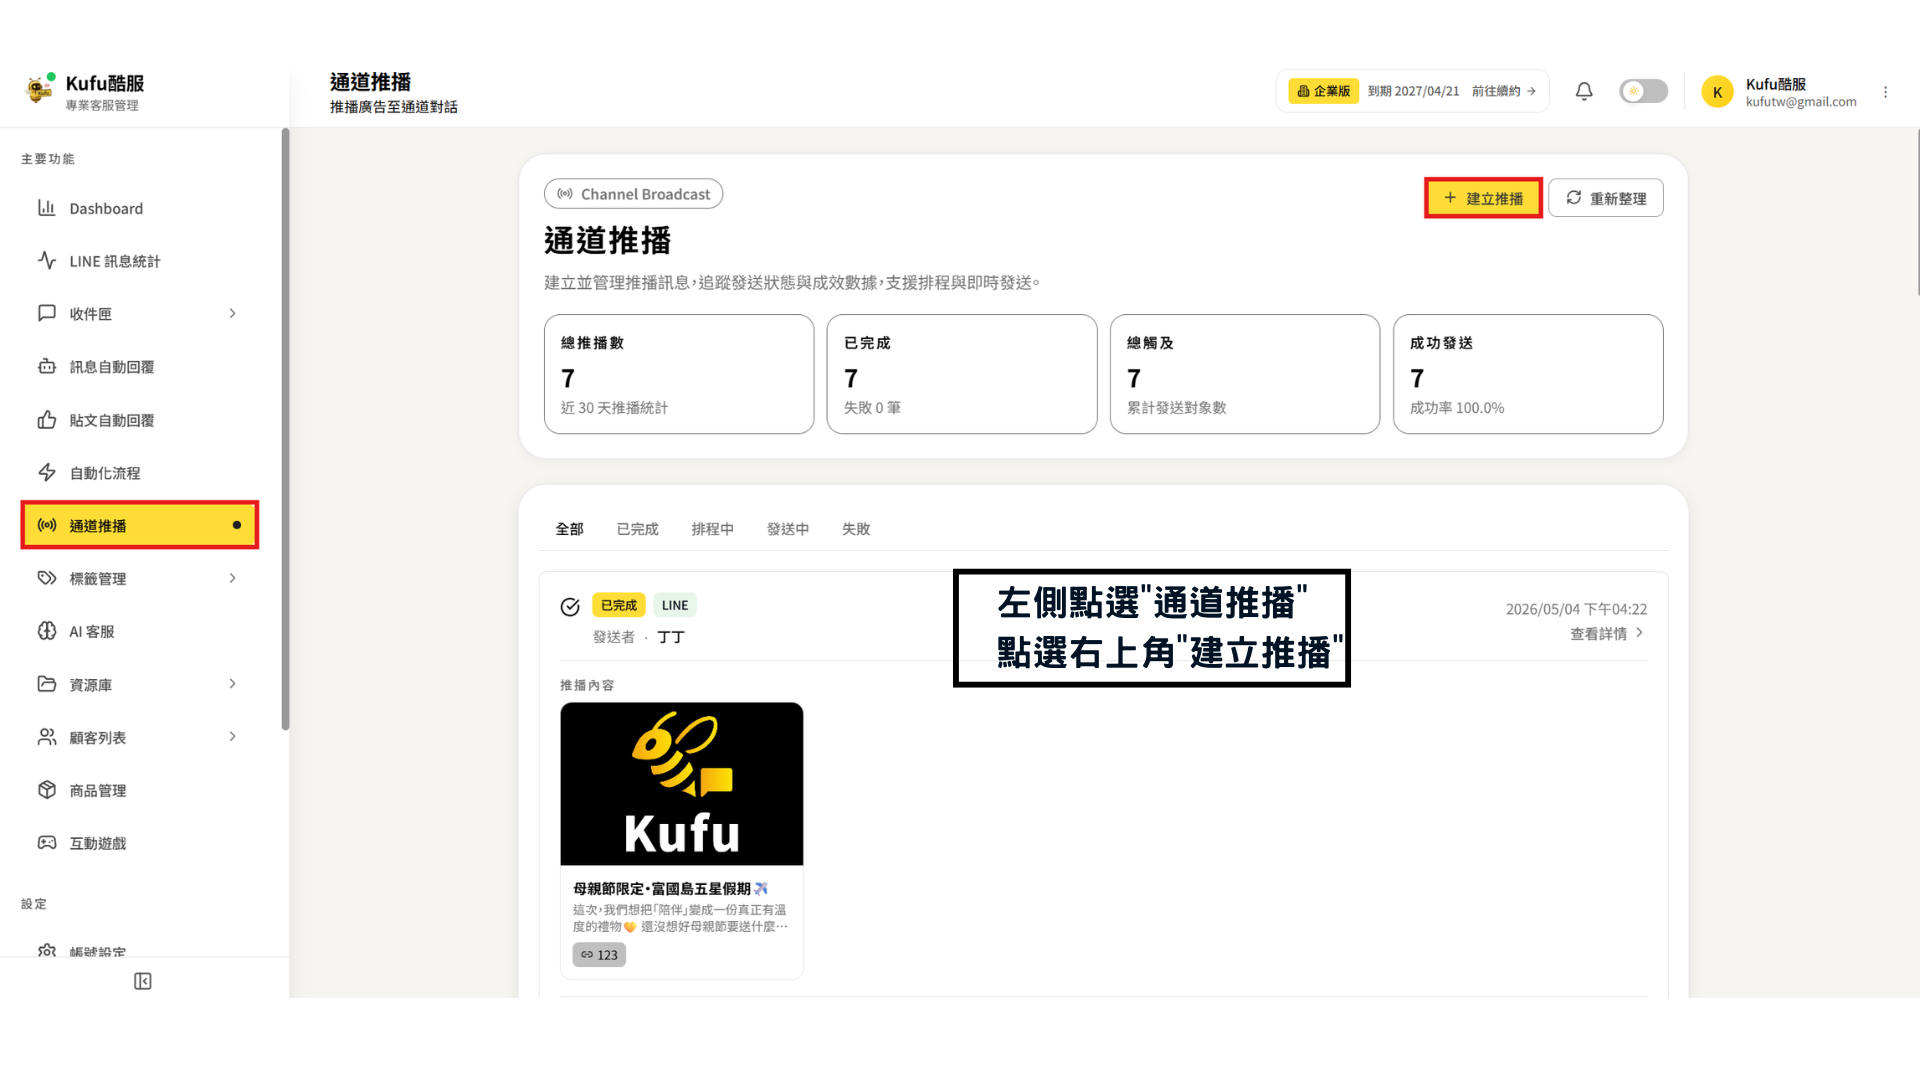Image resolution: width=1920 pixels, height=1080 pixels.
Task: Switch to the 發送中 tab
Action: click(x=788, y=529)
